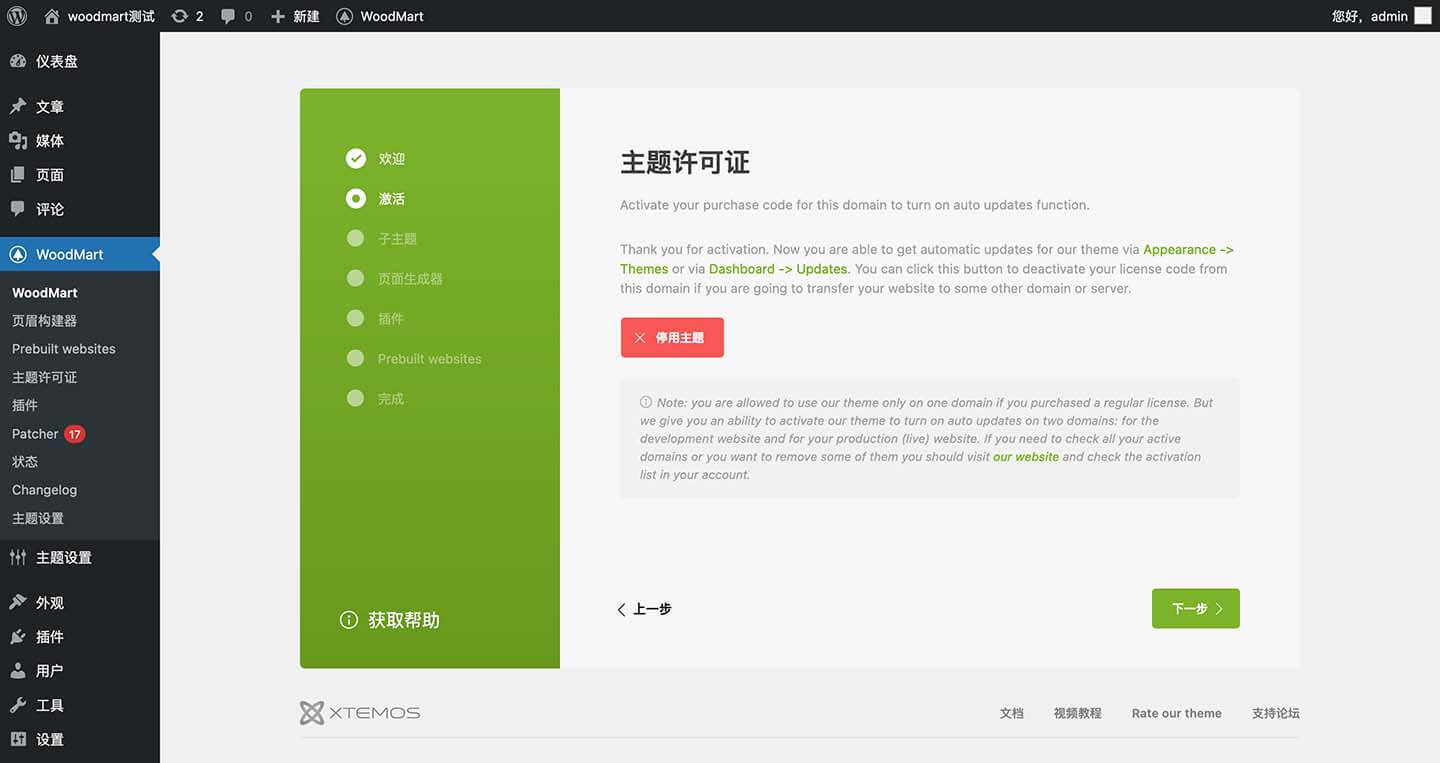Select the Prebuilt websites wizard step
1440x763 pixels.
414,359
